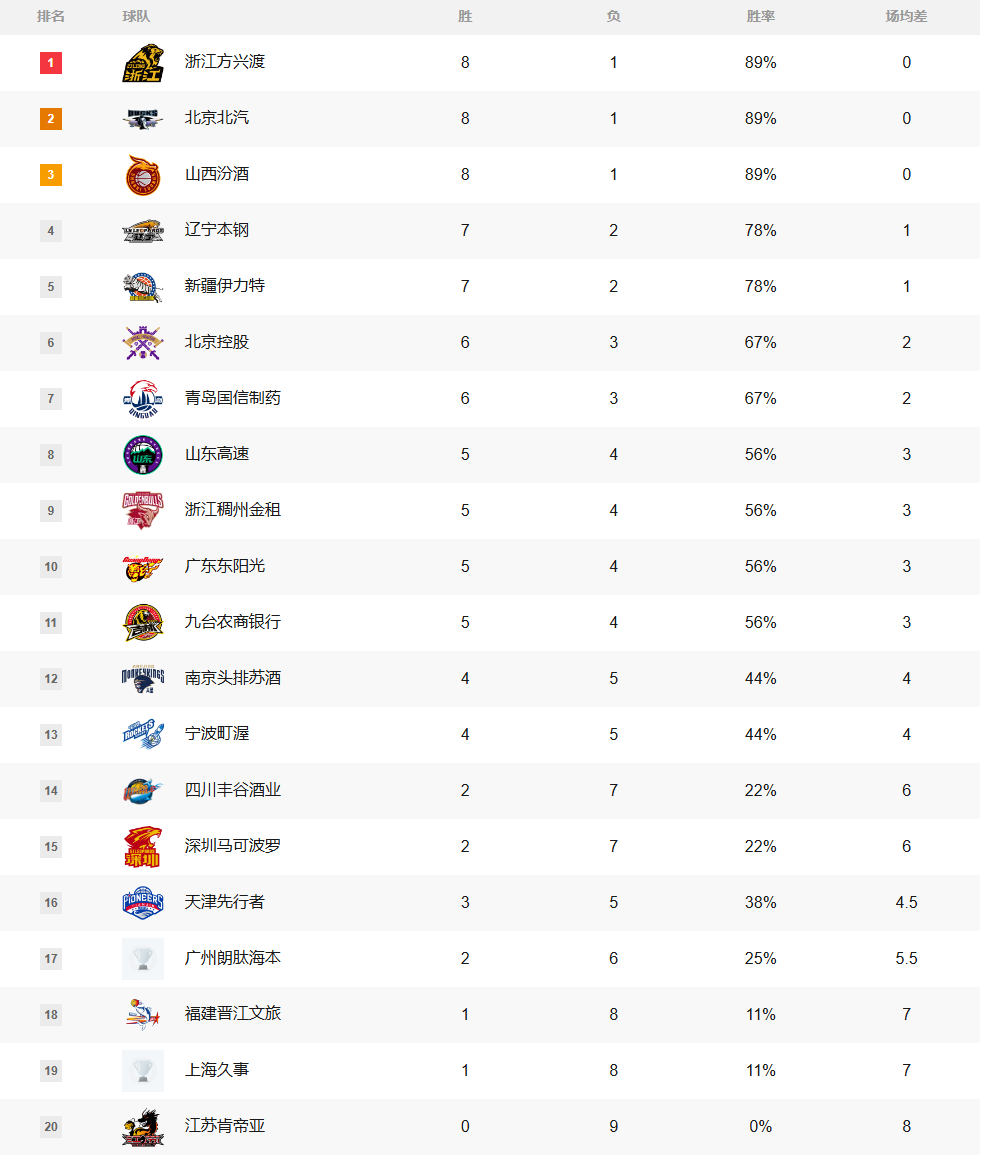
Task: Click the 广州朗肽海本 placeholder trophy image
Action: coord(143,959)
